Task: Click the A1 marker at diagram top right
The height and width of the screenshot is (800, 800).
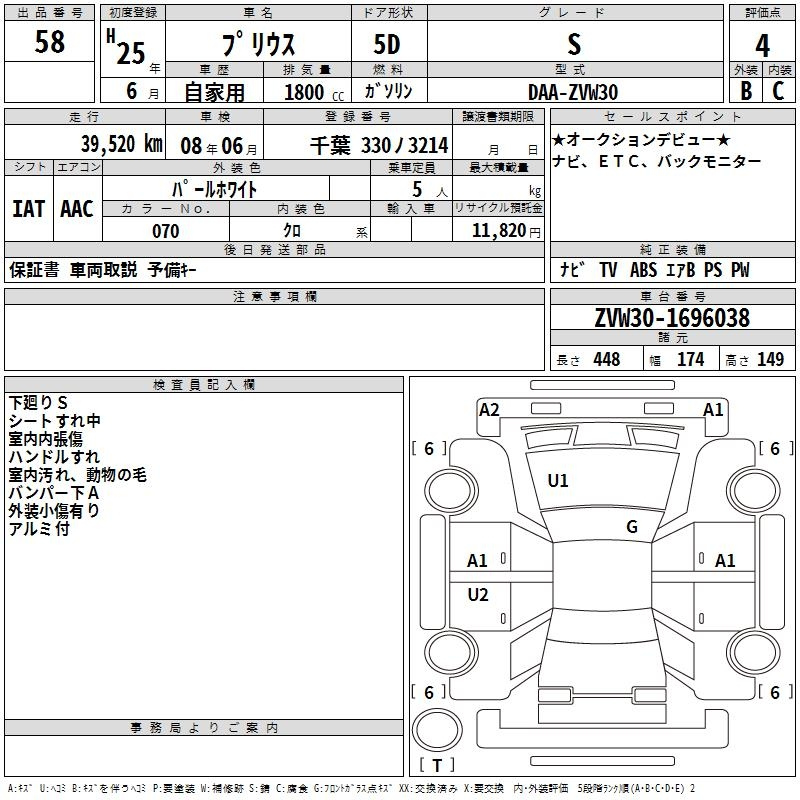Action: pos(713,409)
